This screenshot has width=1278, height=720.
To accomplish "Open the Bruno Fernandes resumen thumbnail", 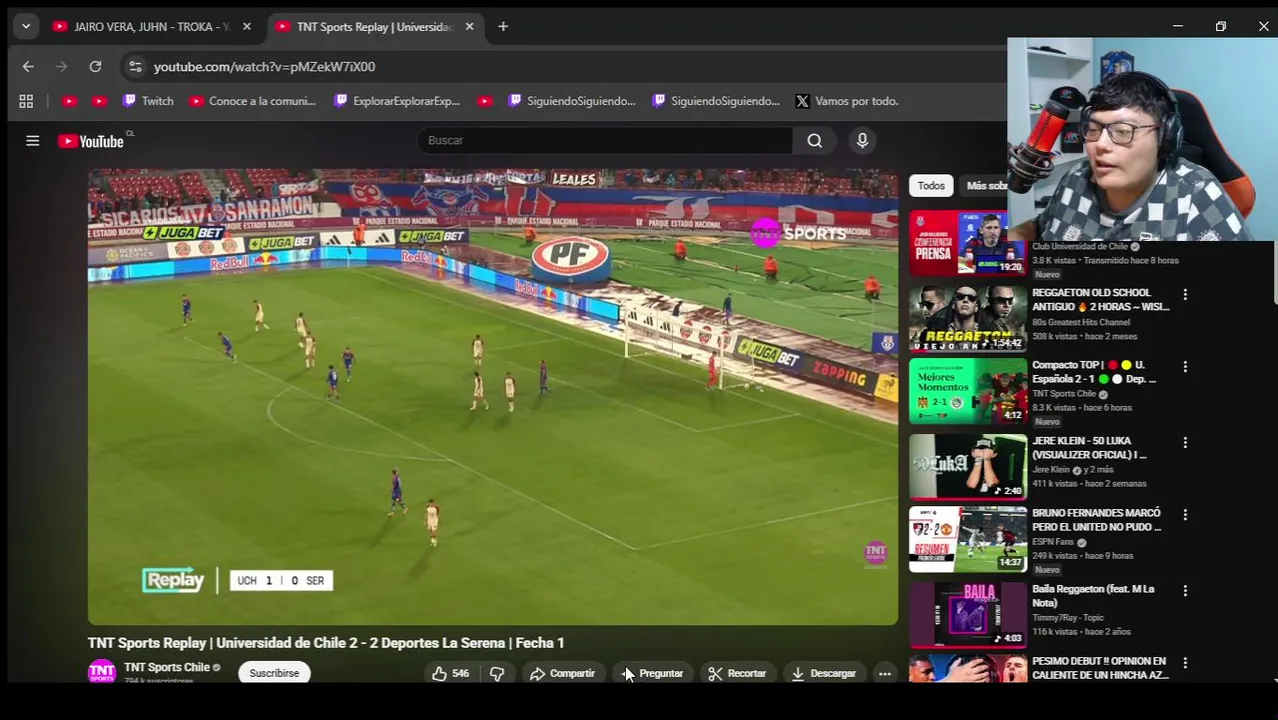I will (x=967, y=538).
